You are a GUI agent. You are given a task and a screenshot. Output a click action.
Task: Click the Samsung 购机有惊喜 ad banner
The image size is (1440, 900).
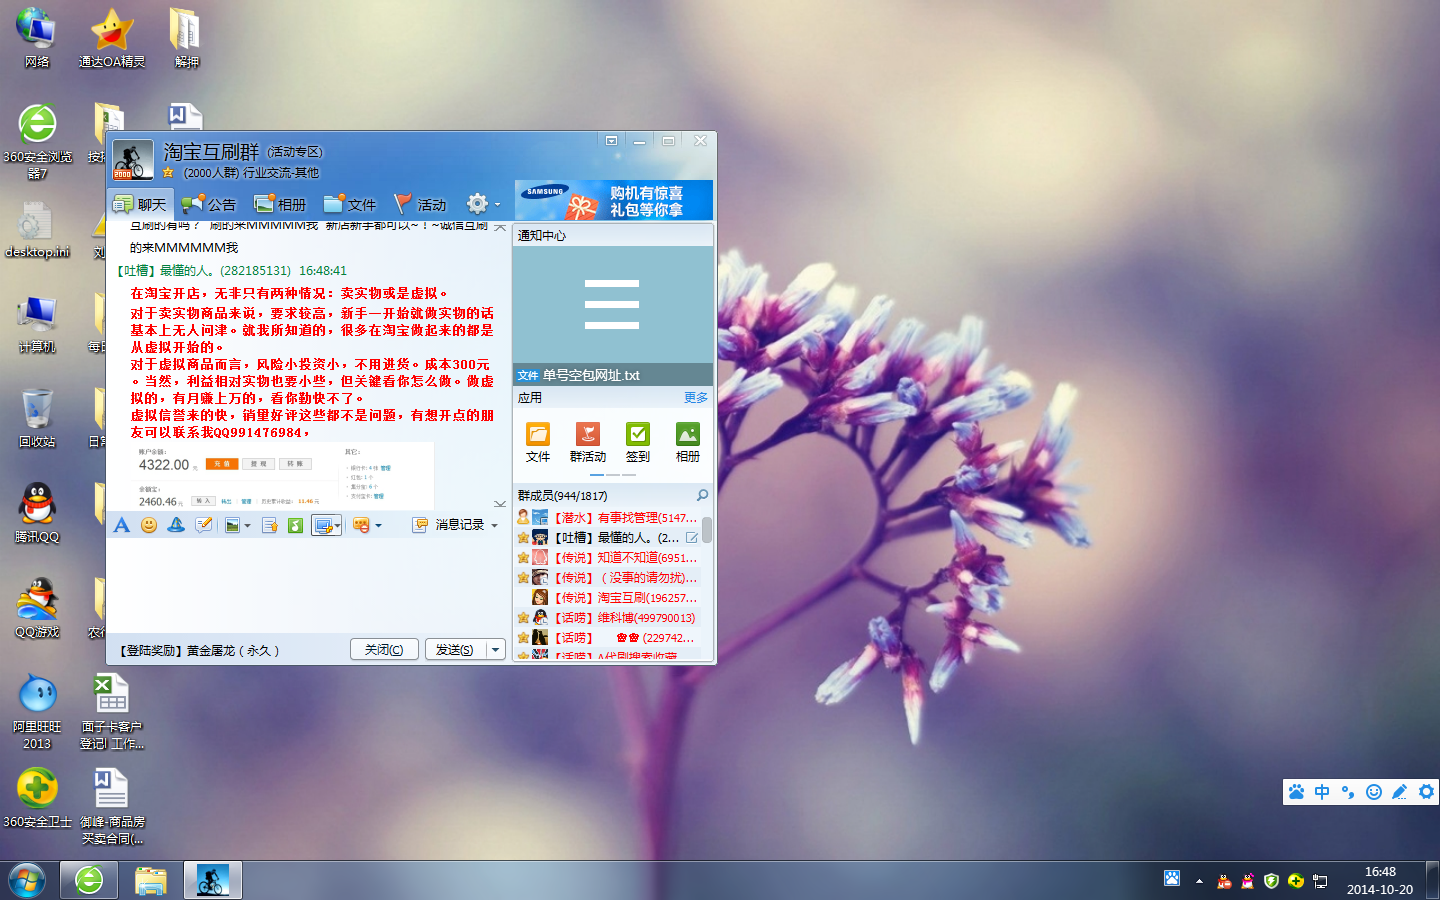[614, 200]
